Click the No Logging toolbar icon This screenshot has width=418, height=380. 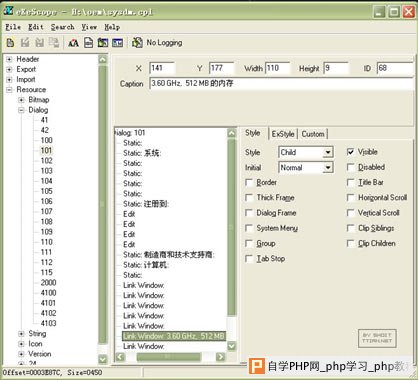pyautogui.click(x=137, y=43)
